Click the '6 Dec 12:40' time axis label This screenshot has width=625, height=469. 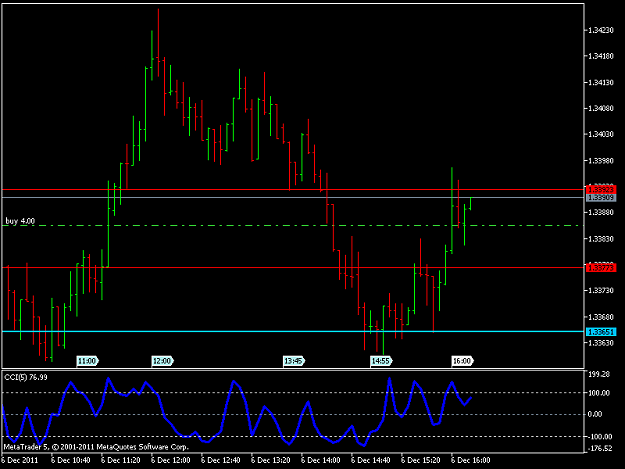pos(220,460)
